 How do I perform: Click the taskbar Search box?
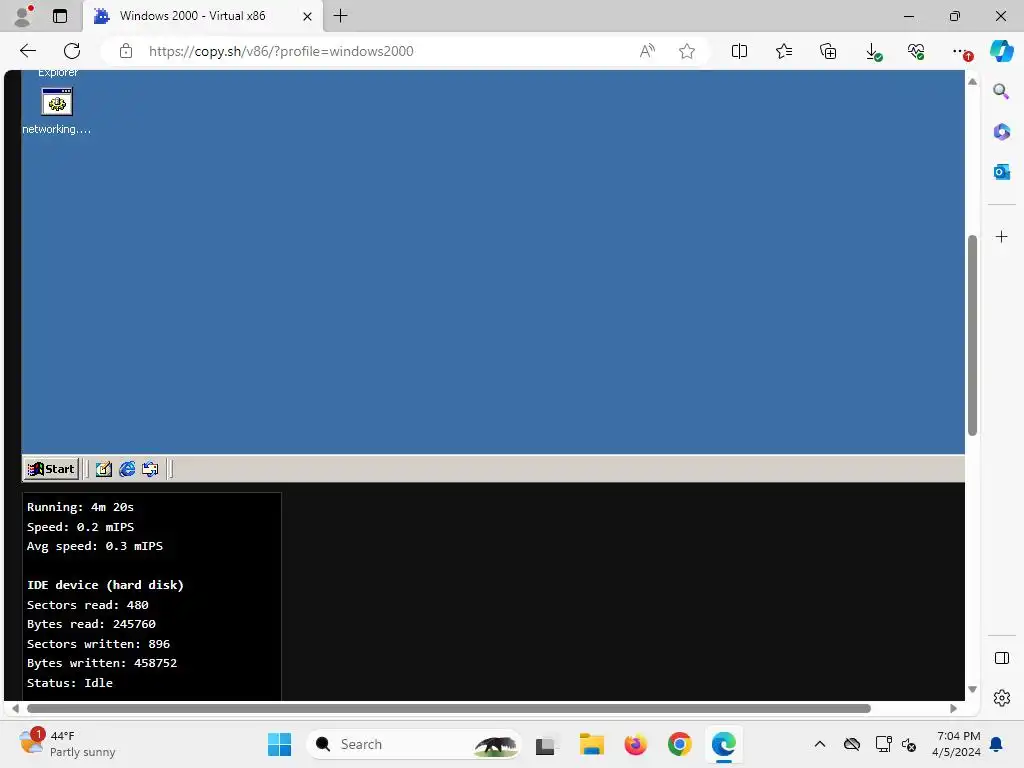(x=413, y=744)
